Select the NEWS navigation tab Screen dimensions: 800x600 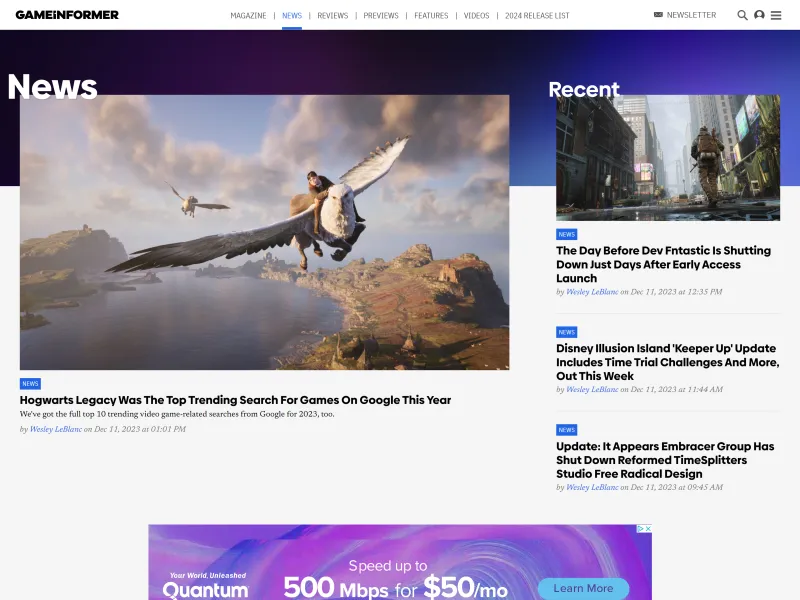292,15
